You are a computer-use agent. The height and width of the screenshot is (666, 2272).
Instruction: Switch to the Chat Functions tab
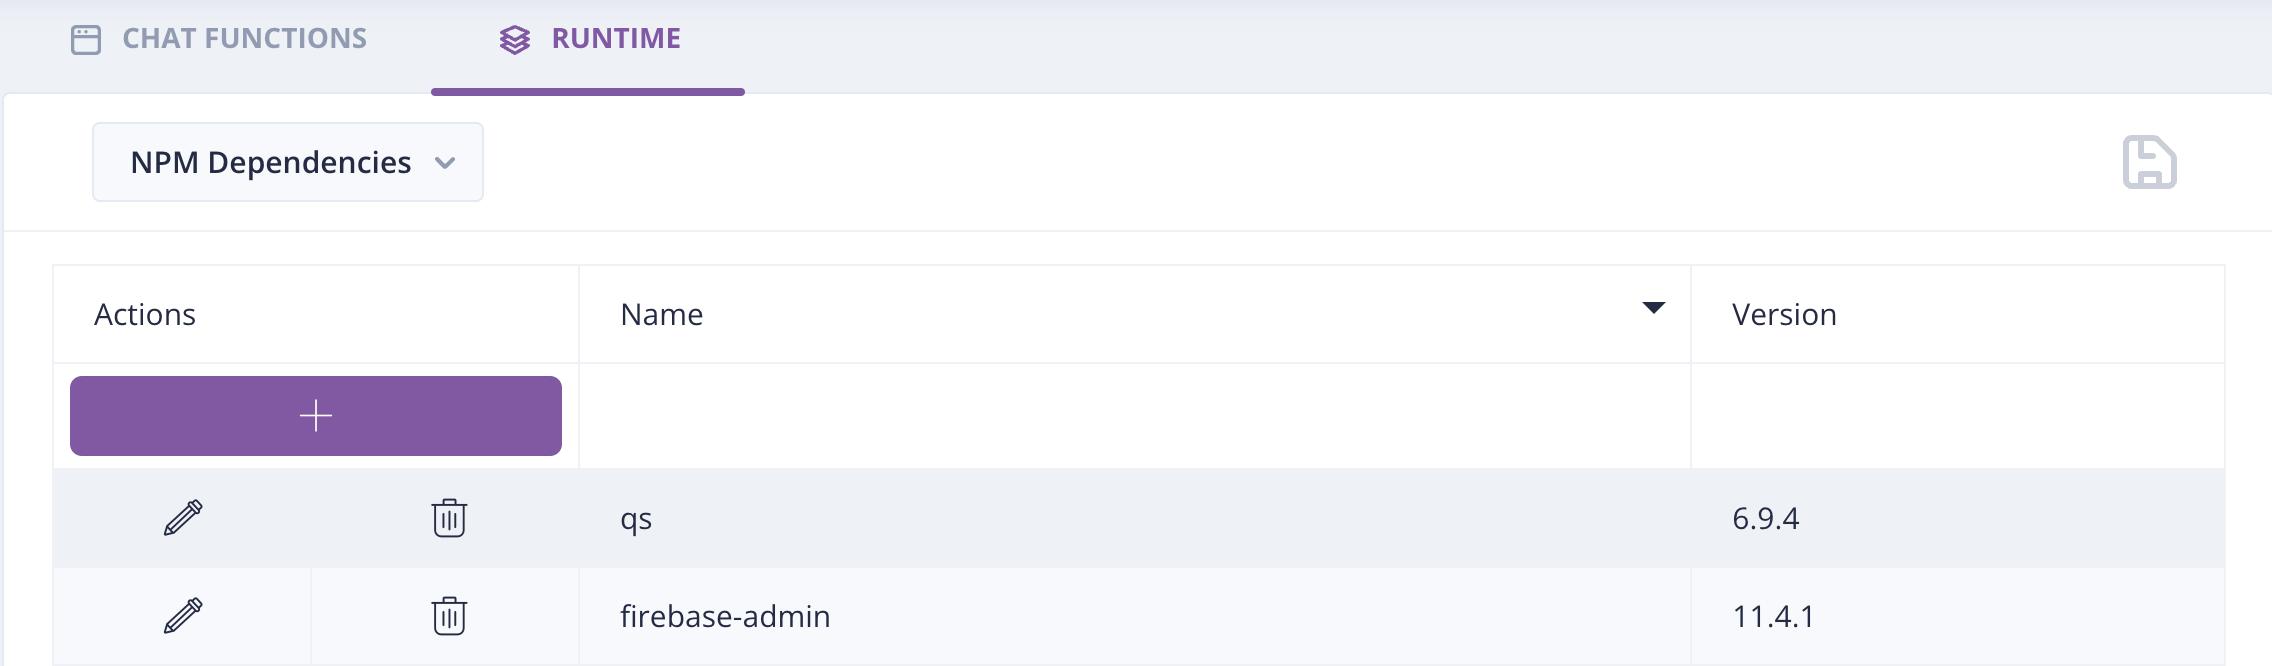pyautogui.click(x=244, y=38)
